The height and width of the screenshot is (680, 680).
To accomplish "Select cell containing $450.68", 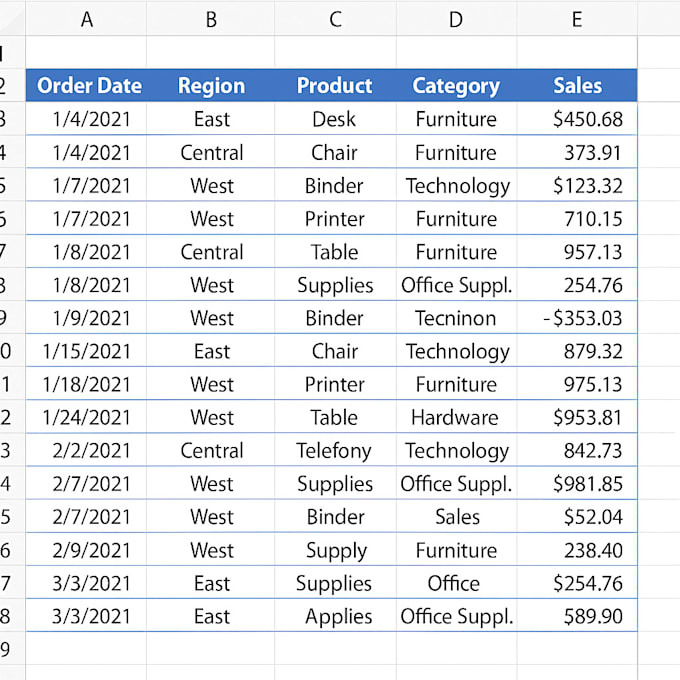I will tap(587, 120).
